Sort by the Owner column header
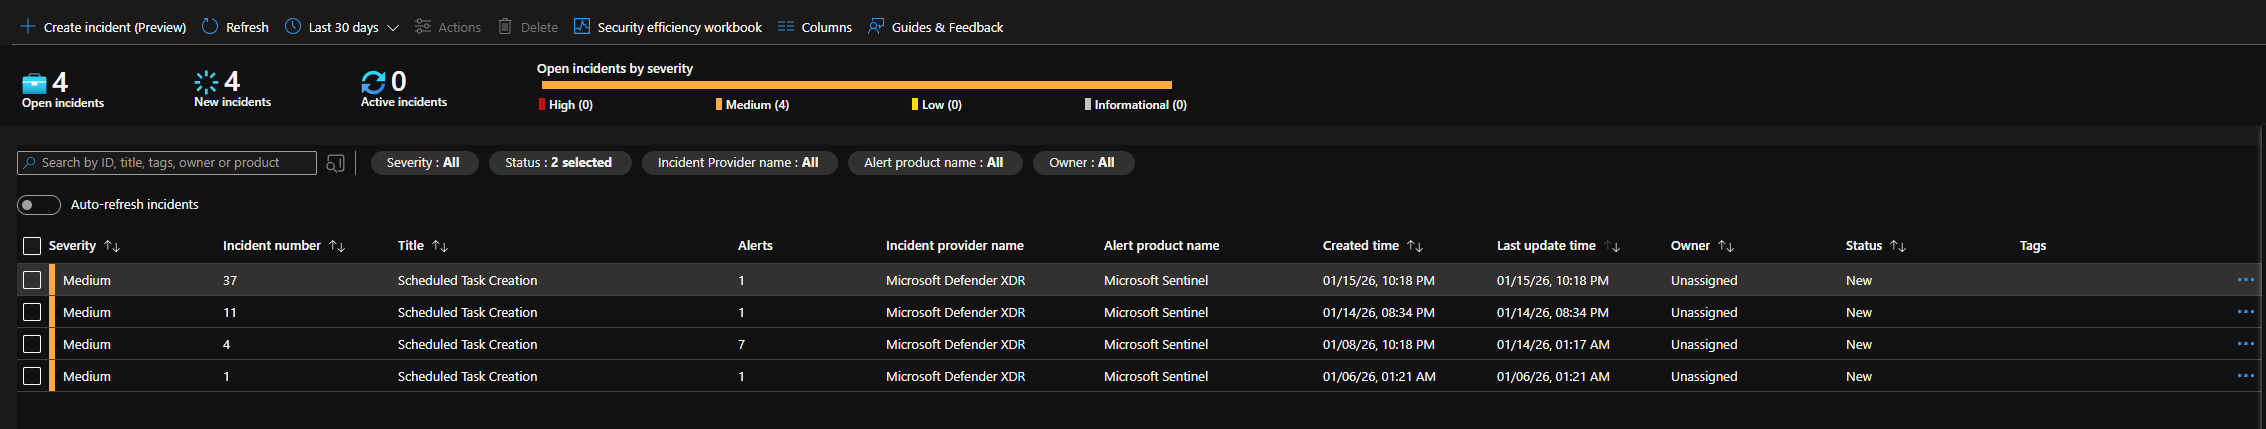The width and height of the screenshot is (2266, 429). pos(1690,246)
